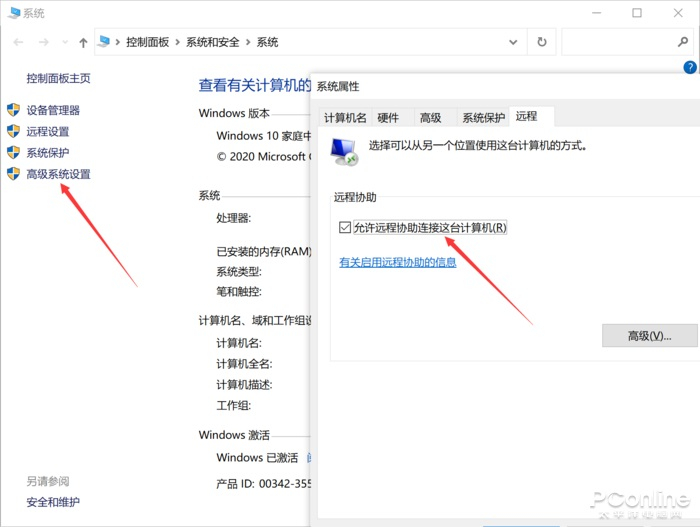700x527 pixels.
Task: Refresh the address bar location
Action: tap(542, 42)
